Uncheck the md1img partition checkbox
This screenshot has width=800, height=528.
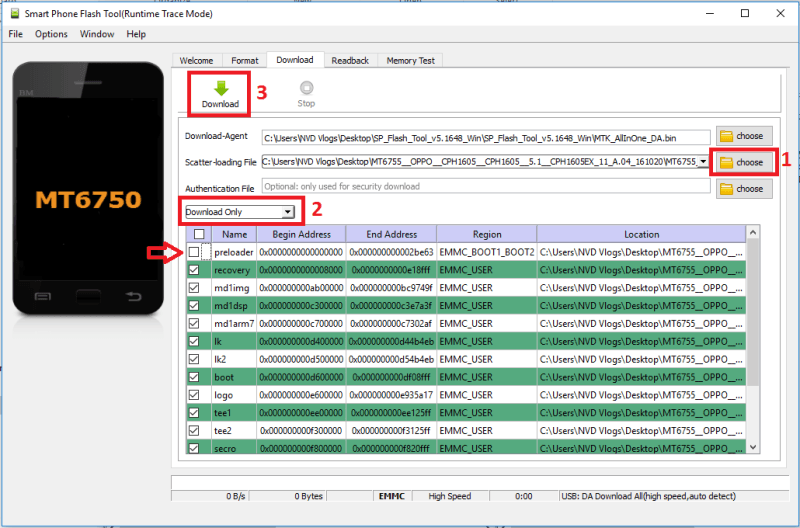point(194,288)
